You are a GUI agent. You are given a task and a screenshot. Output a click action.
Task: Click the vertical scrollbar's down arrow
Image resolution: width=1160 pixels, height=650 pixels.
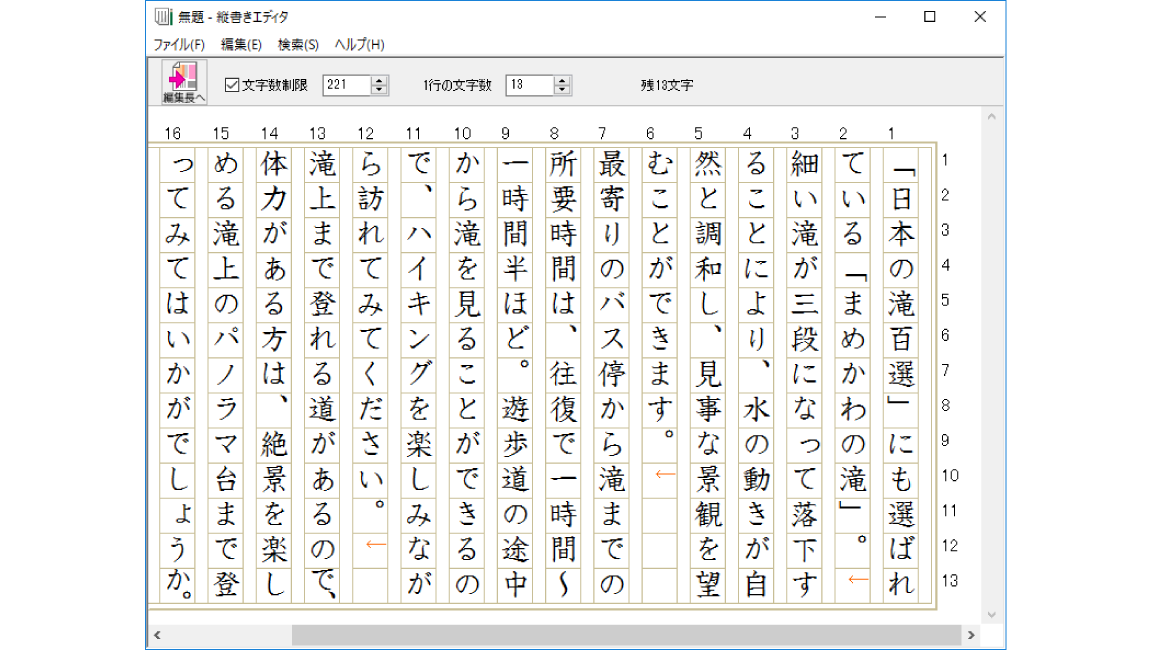pyautogui.click(x=990, y=616)
